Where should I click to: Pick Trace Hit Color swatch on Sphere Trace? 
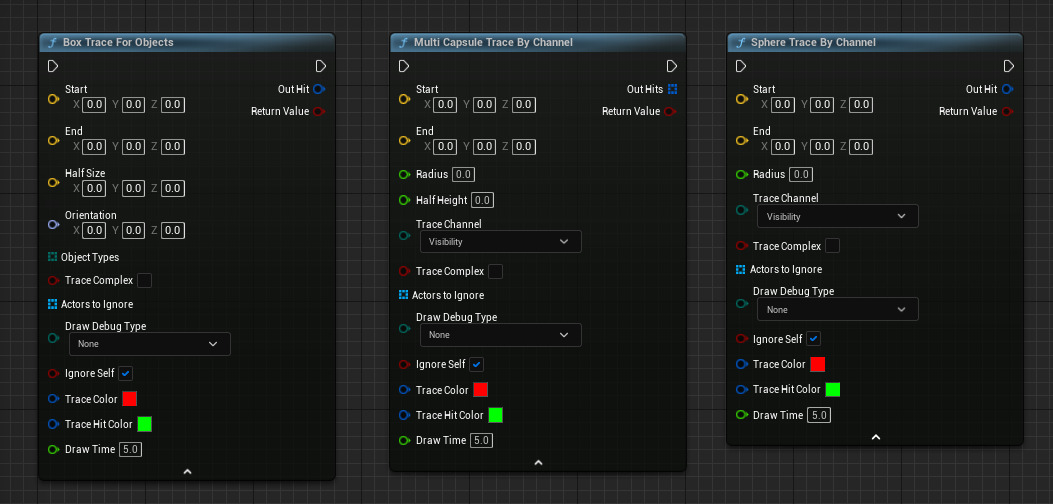coord(833,390)
